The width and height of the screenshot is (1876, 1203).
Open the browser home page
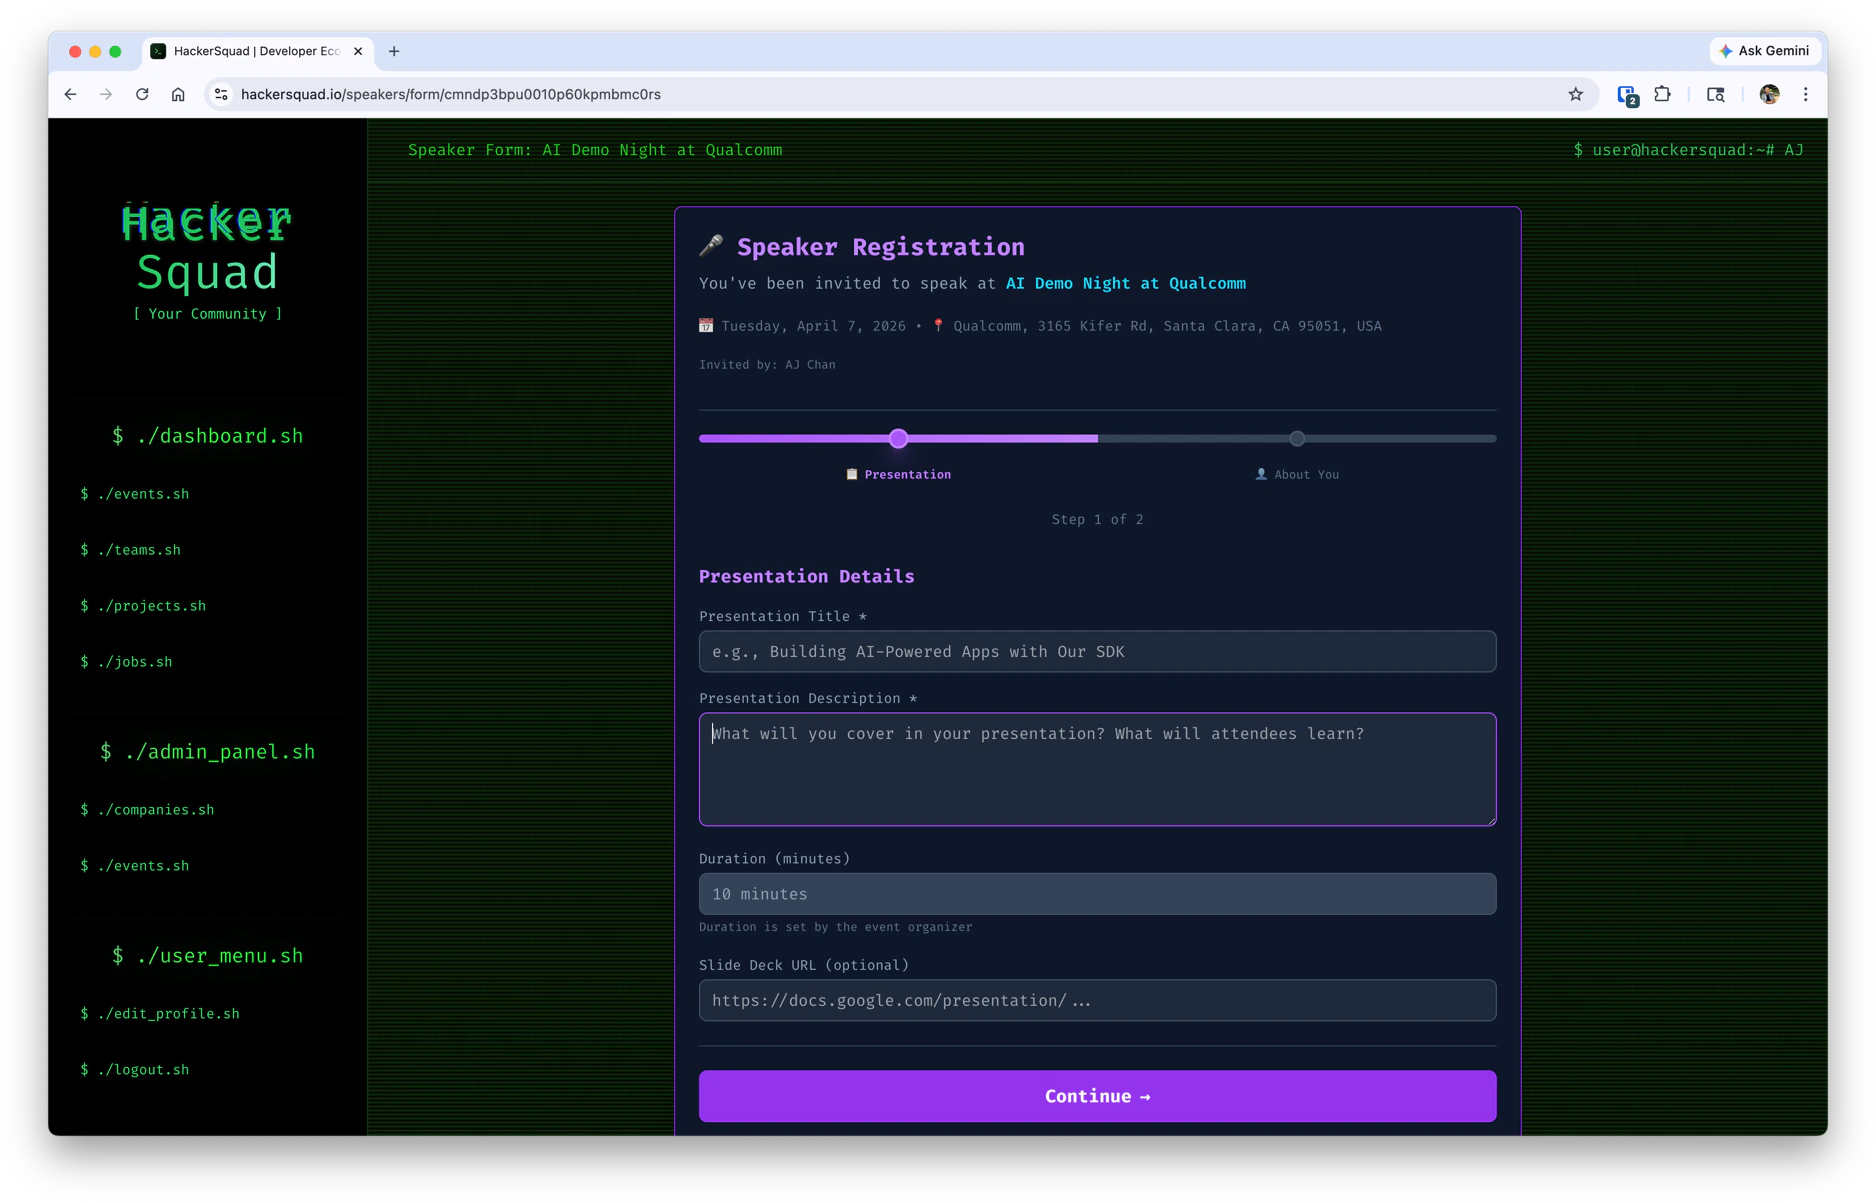[x=178, y=94]
